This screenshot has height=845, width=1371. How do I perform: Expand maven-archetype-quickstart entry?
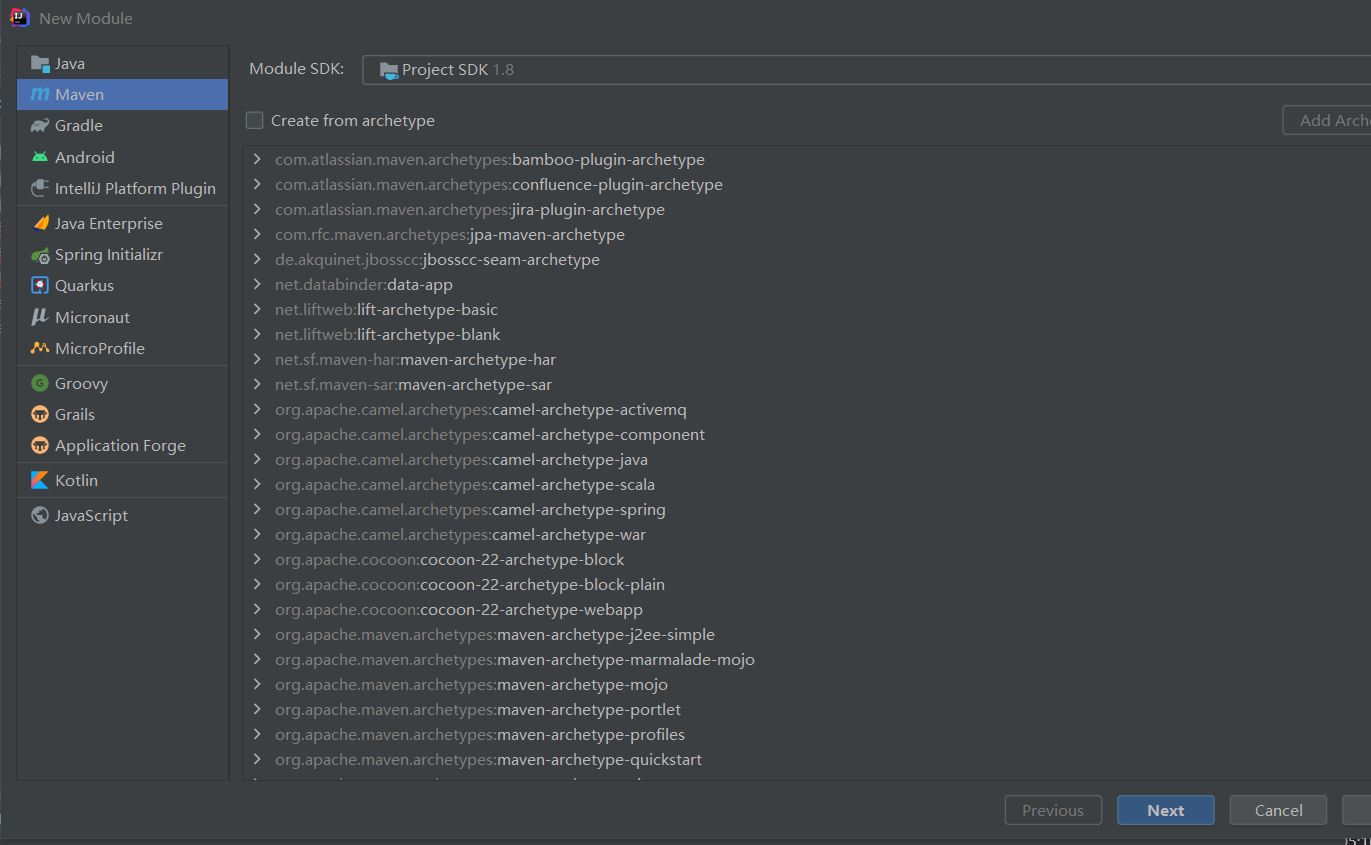pos(258,759)
